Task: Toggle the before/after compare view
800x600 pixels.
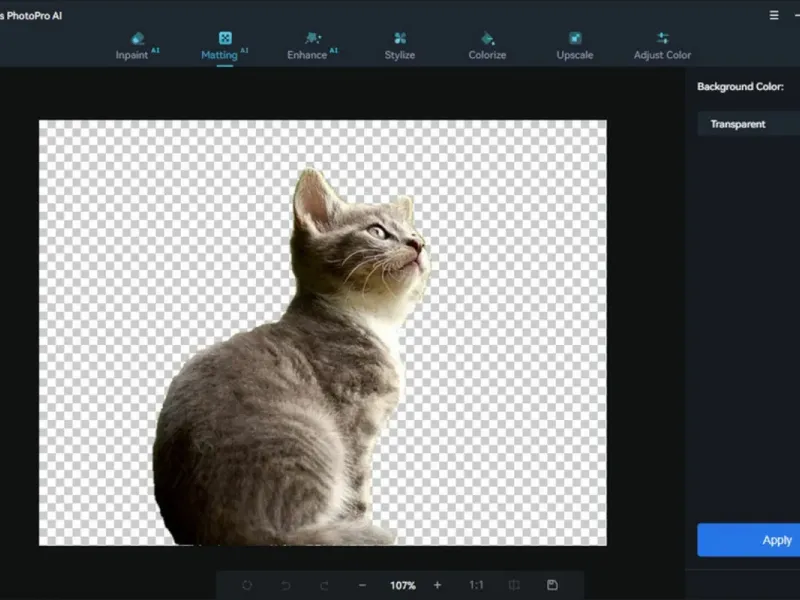Action: tap(514, 585)
